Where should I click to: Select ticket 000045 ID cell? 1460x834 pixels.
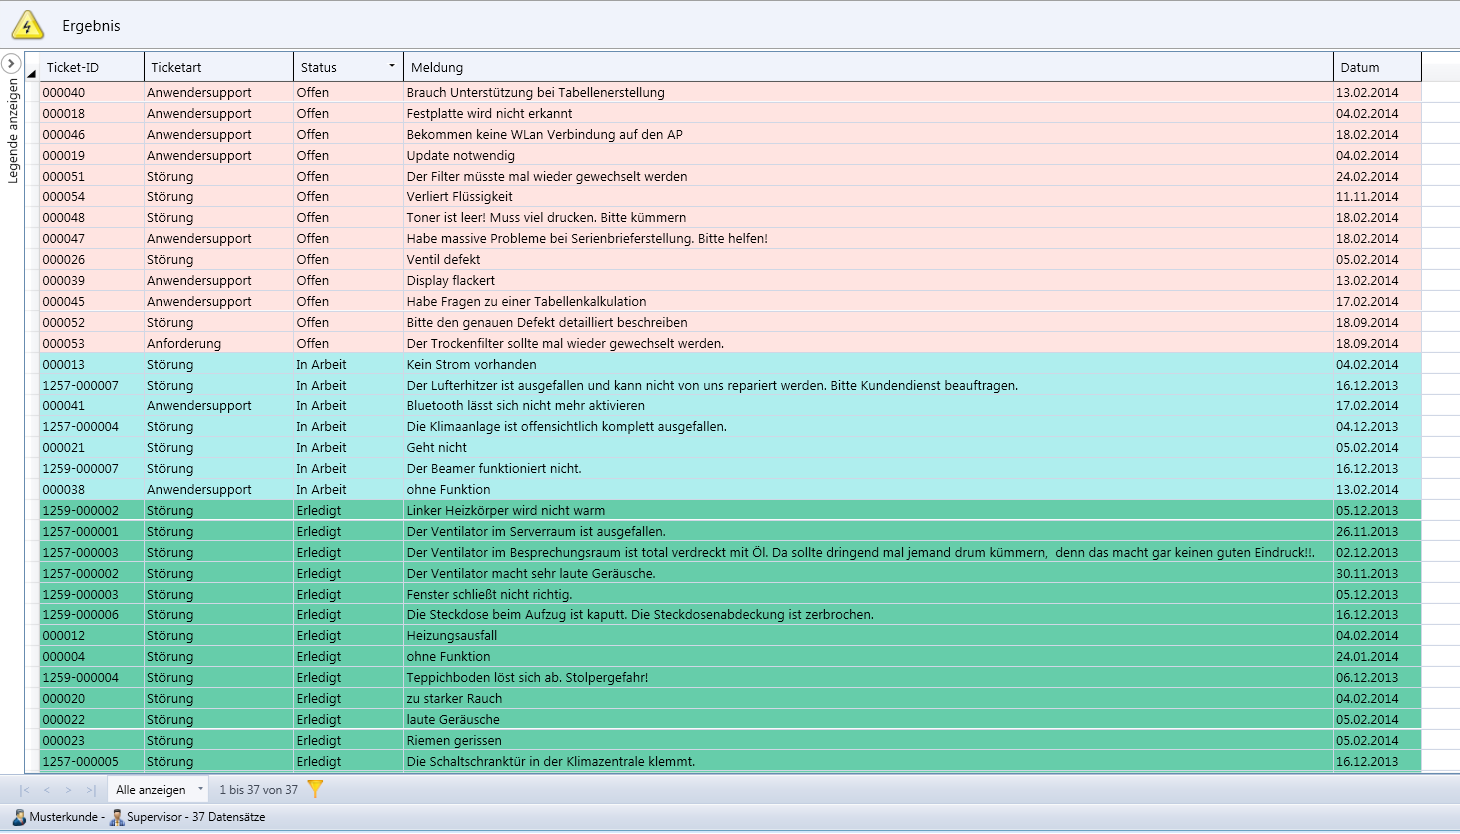92,301
